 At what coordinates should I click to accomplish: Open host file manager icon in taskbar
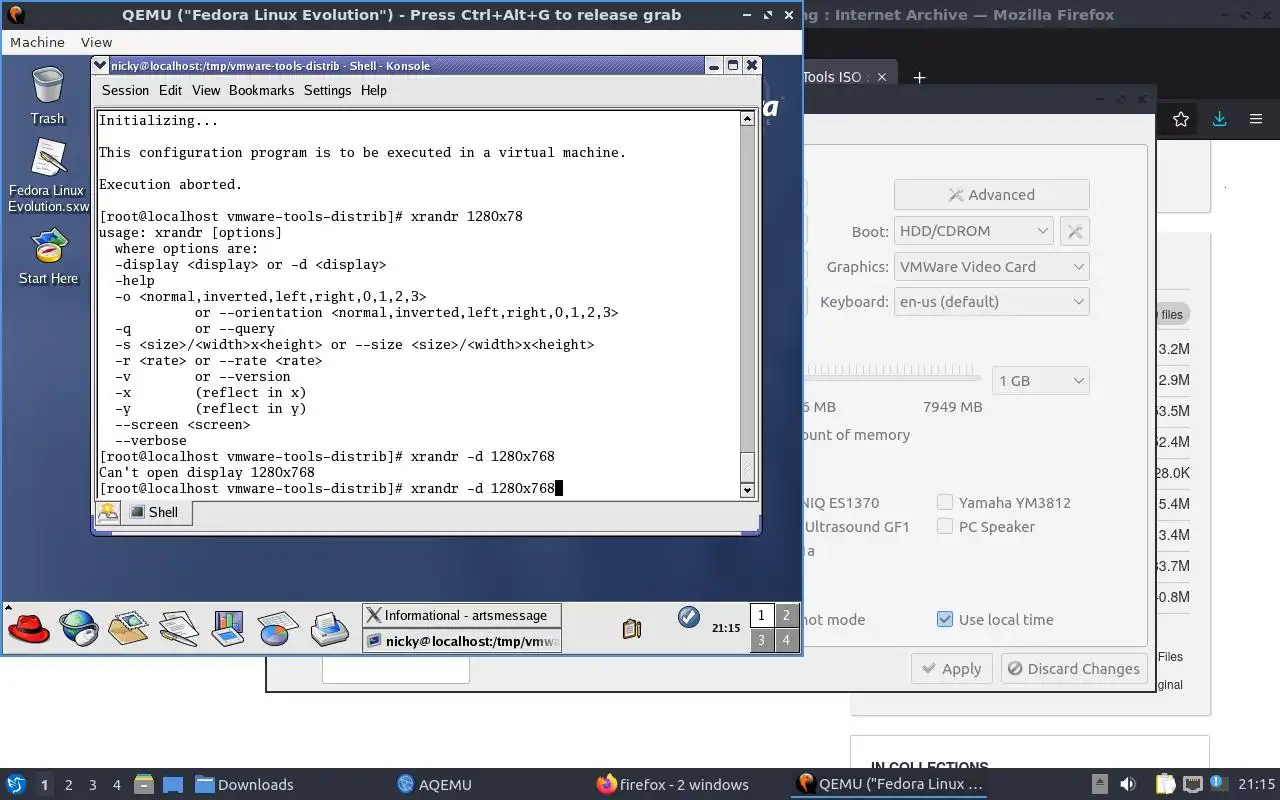tap(143, 784)
